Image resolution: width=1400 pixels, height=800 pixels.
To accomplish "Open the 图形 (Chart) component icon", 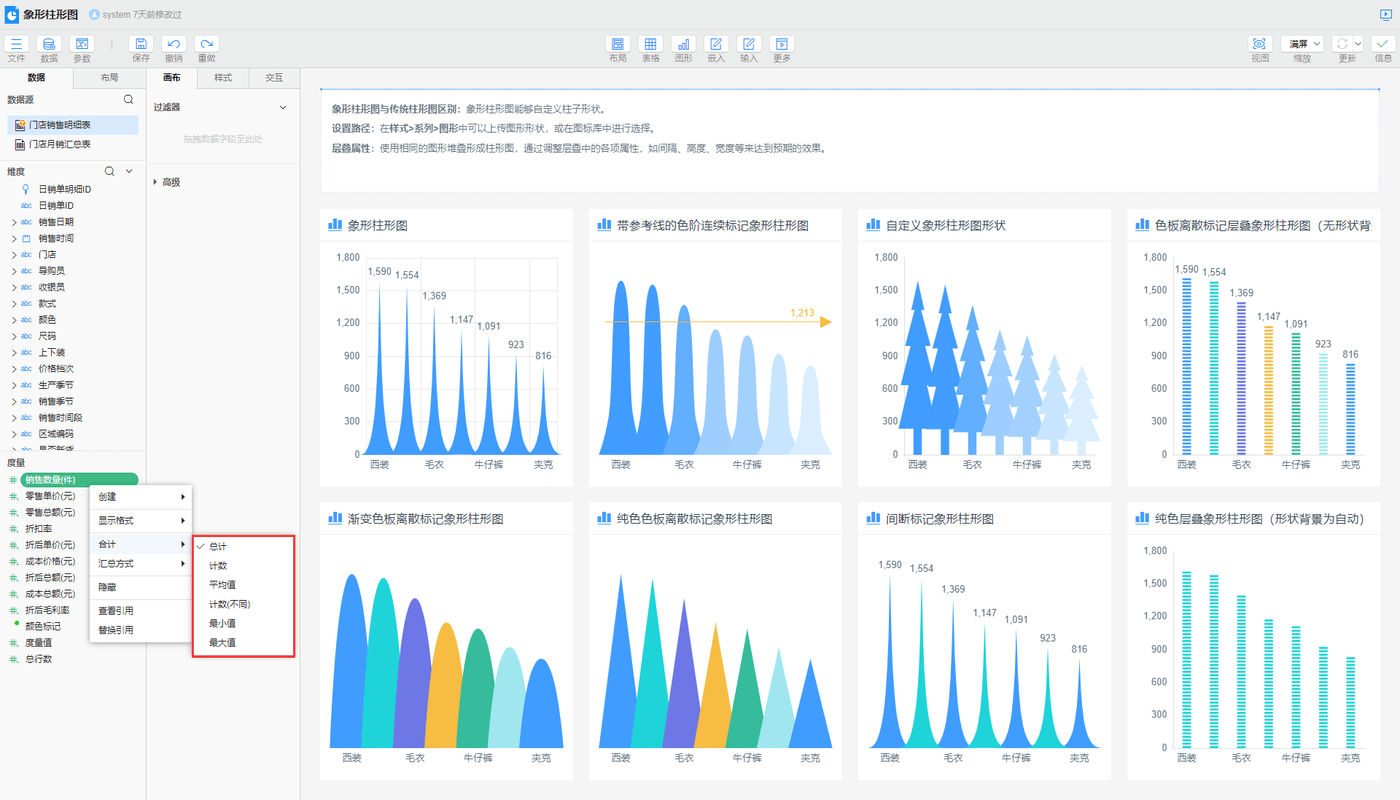I will [683, 44].
